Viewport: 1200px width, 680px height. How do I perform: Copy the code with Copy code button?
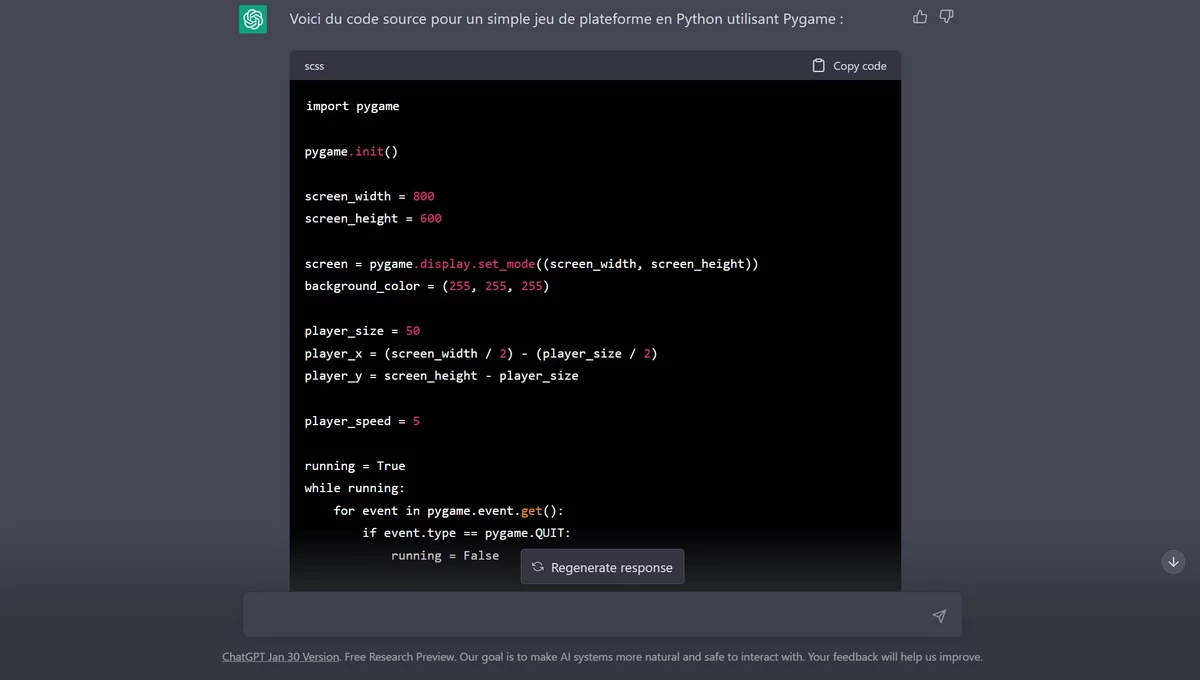[849, 66]
